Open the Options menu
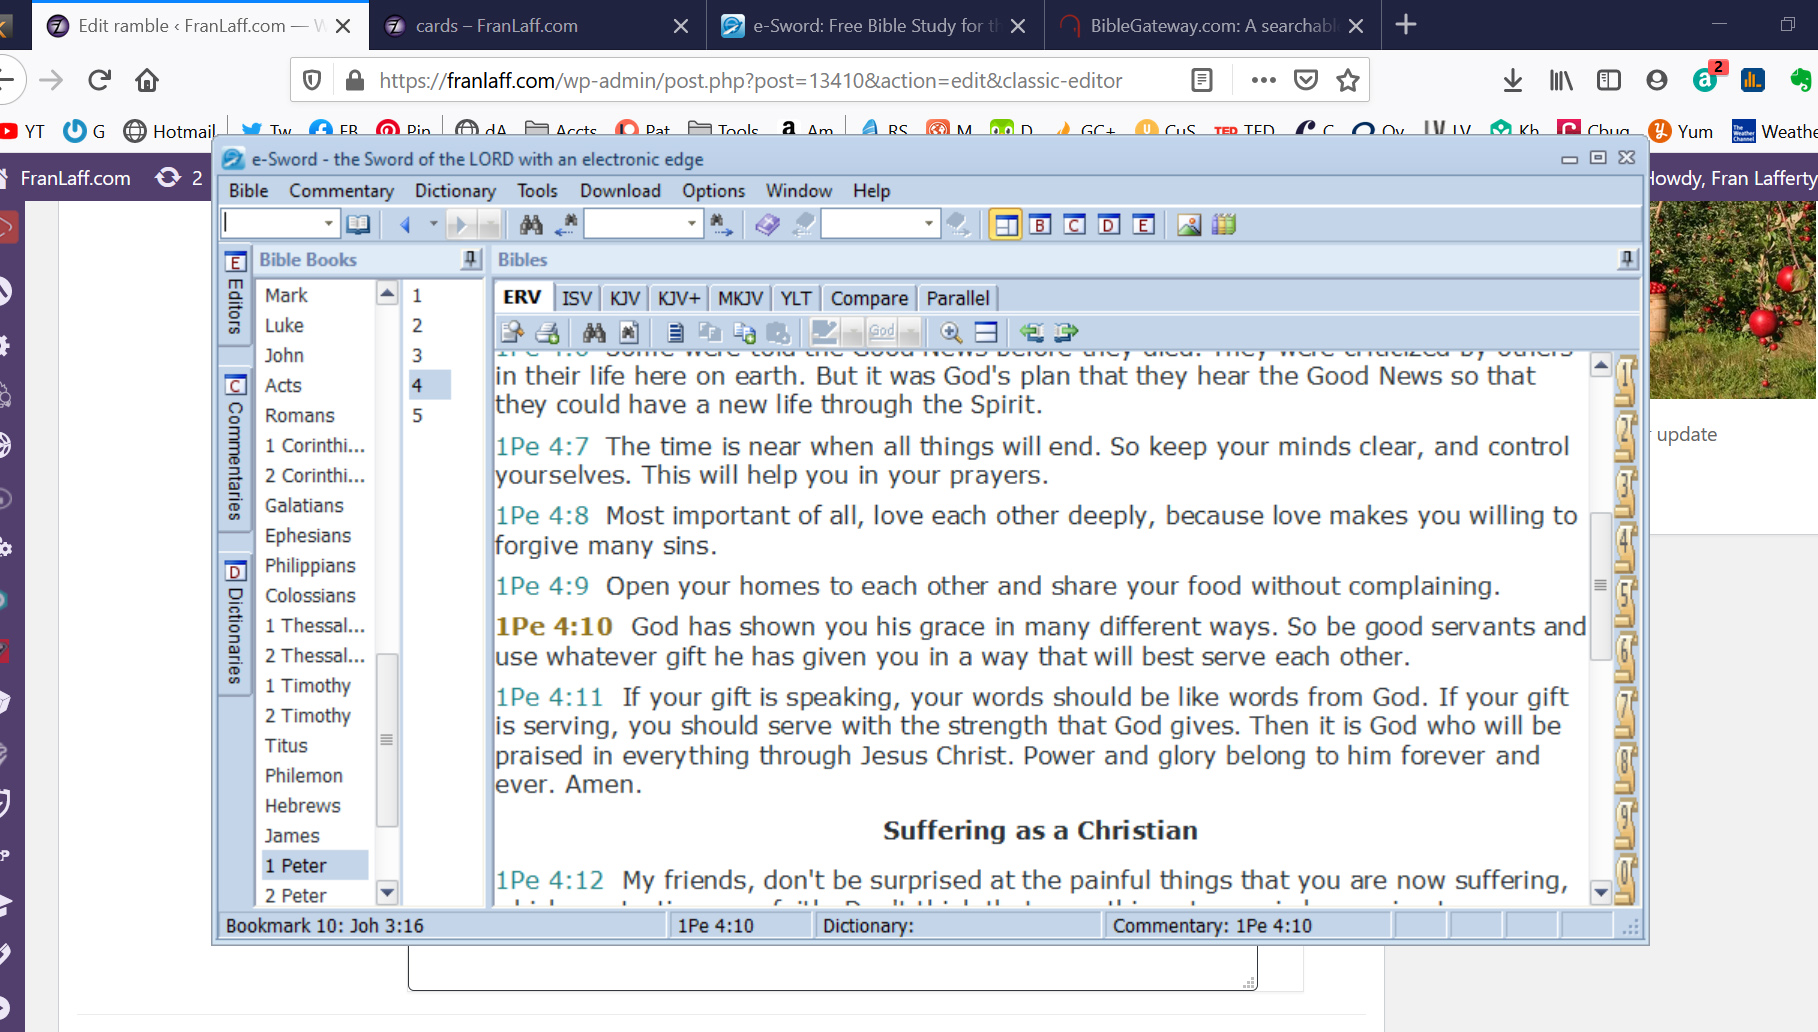Viewport: 1818px width, 1032px height. coord(713,190)
